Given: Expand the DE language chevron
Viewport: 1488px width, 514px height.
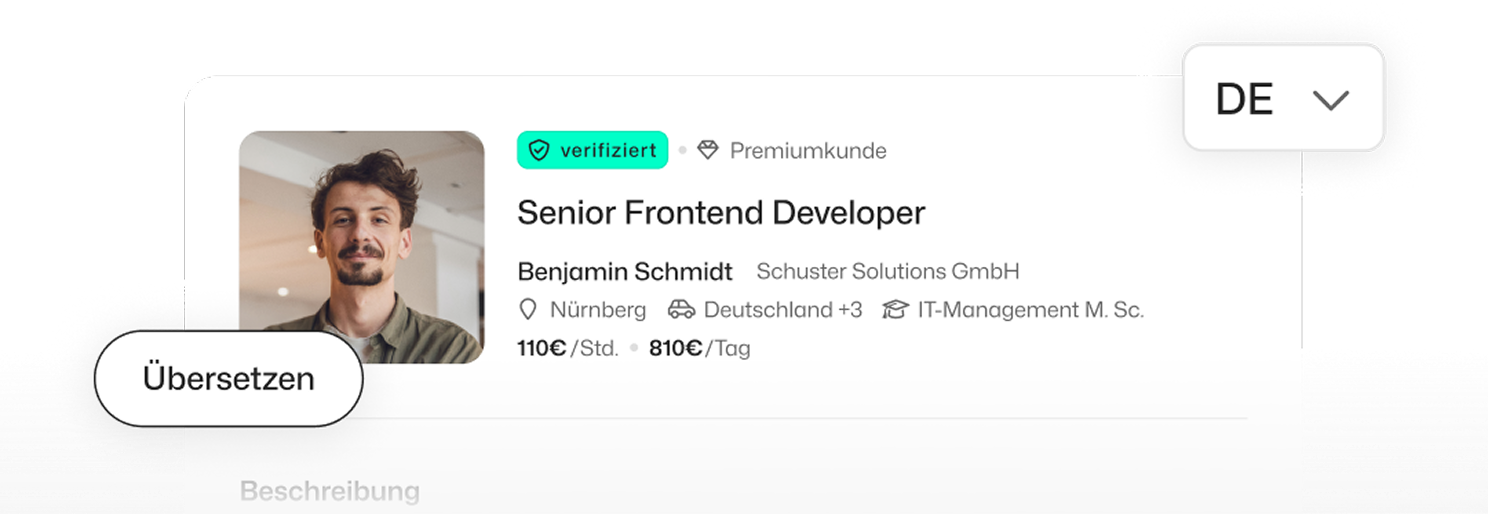Looking at the screenshot, I should (1330, 100).
